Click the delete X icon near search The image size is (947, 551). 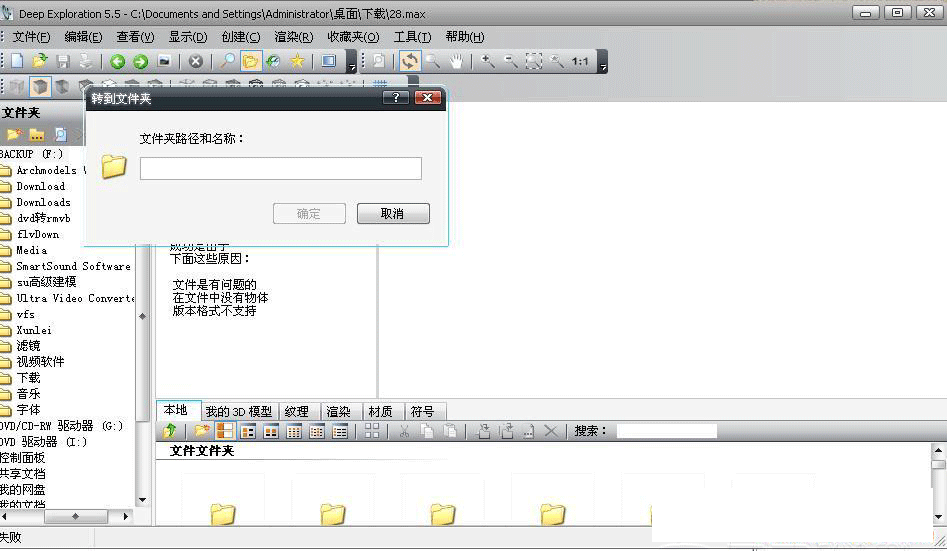pyautogui.click(x=550, y=431)
